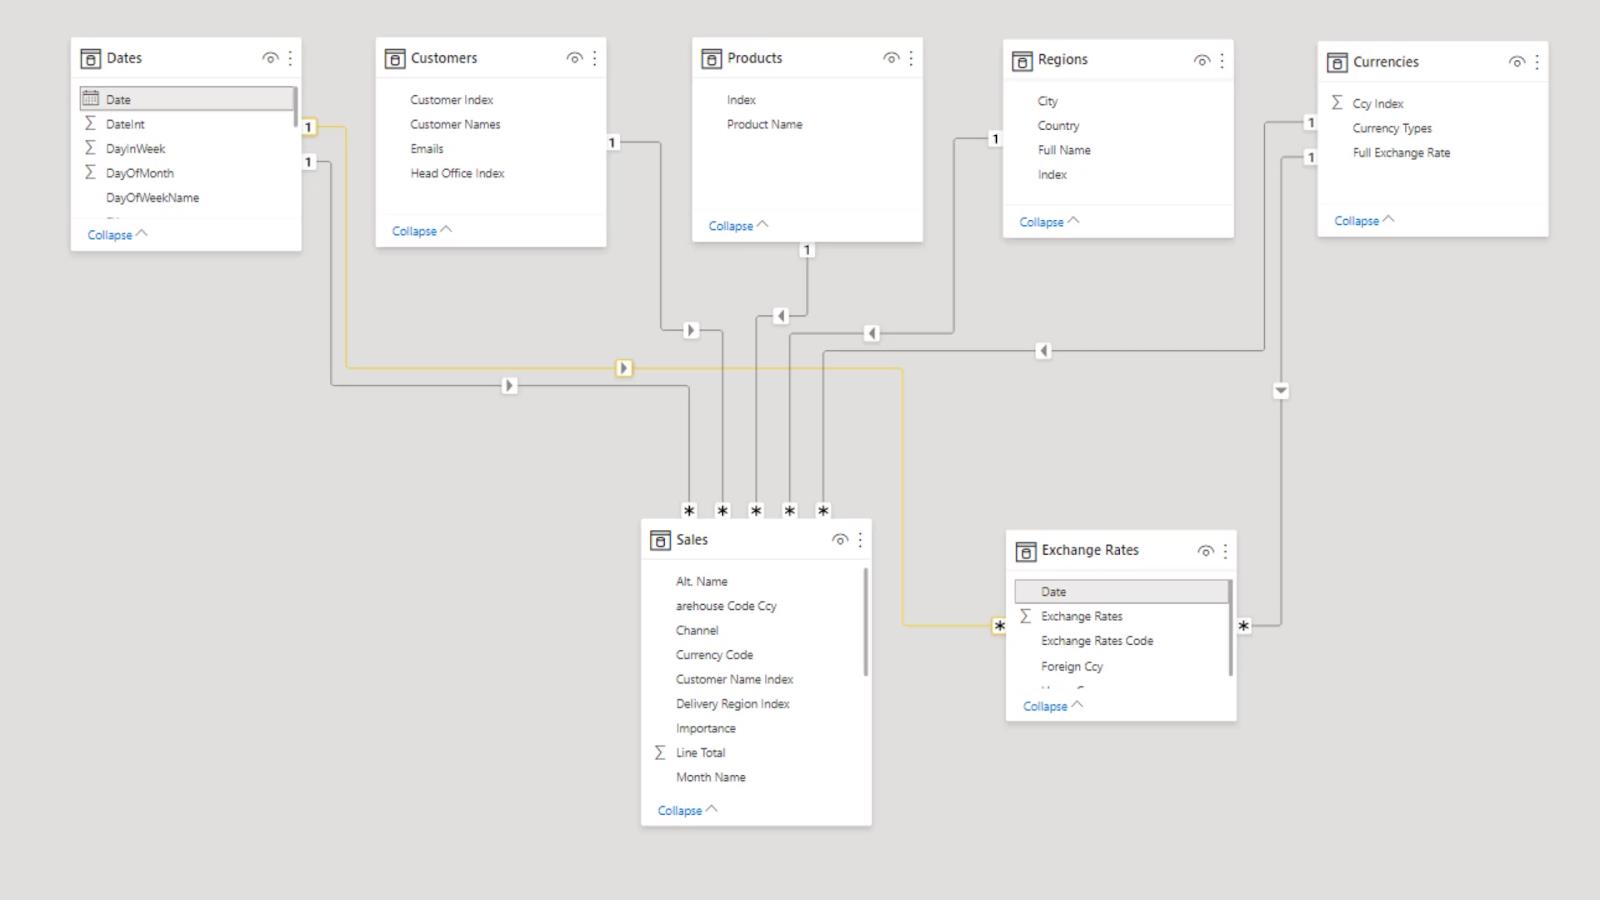
Task: Select the Dates to Sales relationship direction arrow
Action: [509, 385]
